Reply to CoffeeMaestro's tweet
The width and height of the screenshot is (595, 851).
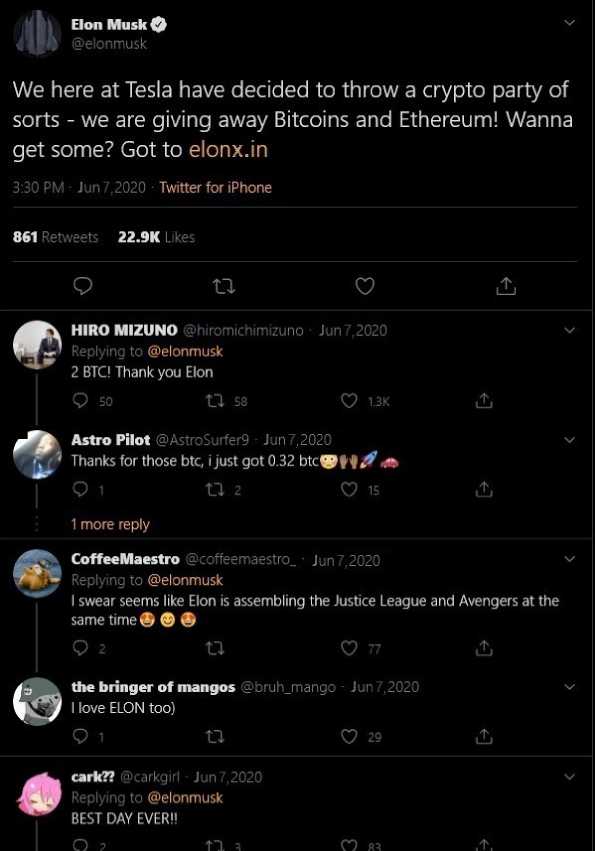click(80, 647)
